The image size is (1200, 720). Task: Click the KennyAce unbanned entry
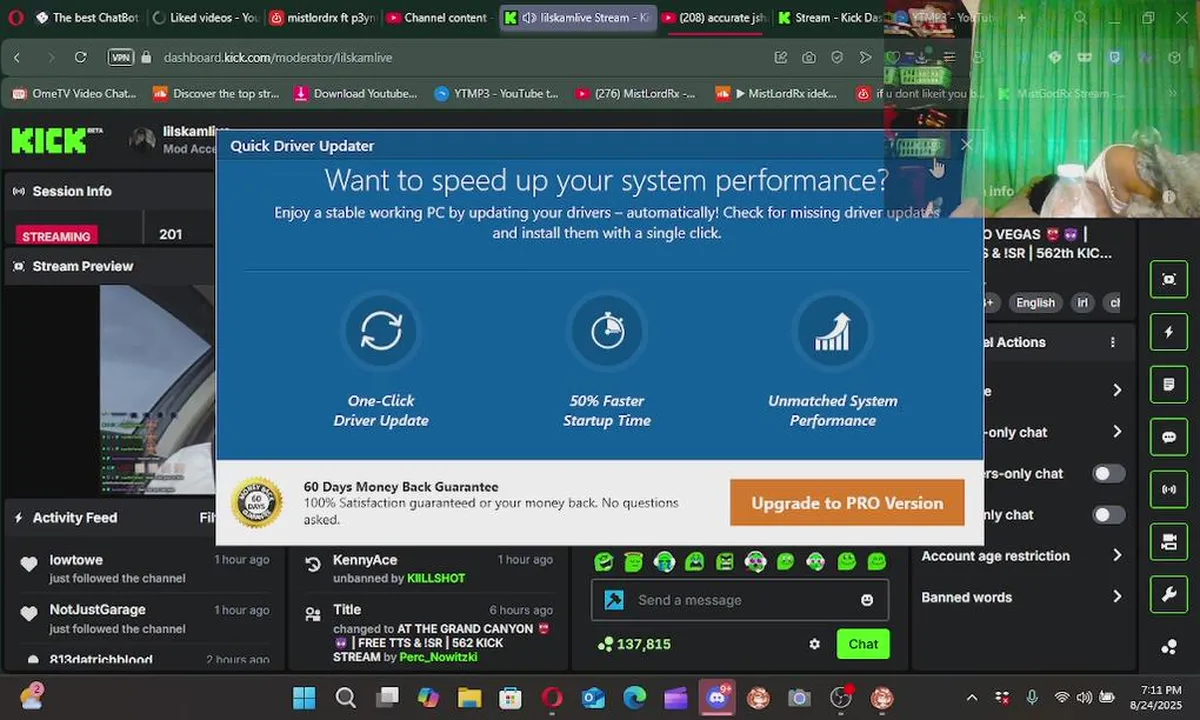click(429, 568)
